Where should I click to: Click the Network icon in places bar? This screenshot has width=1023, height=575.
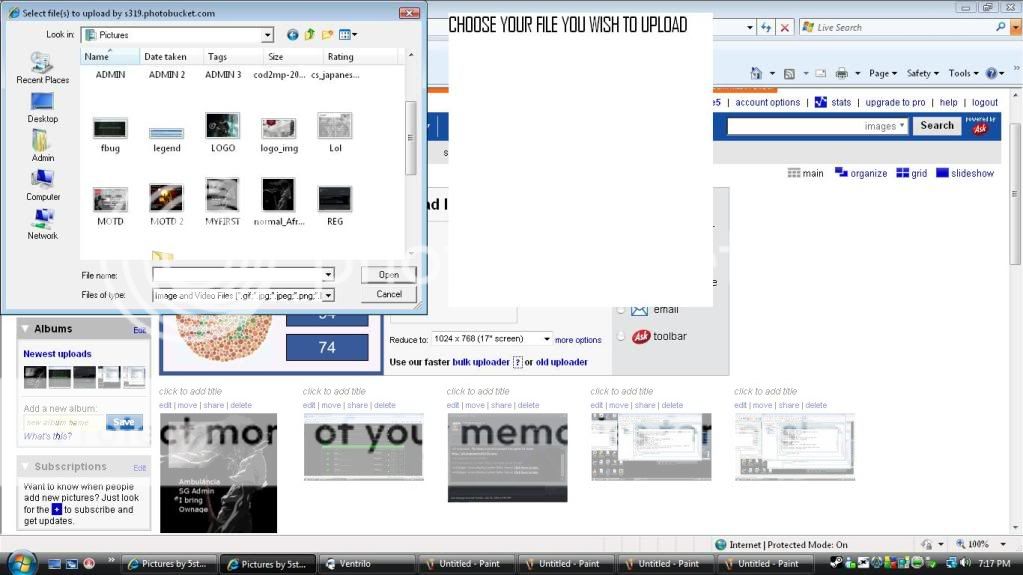[x=42, y=224]
